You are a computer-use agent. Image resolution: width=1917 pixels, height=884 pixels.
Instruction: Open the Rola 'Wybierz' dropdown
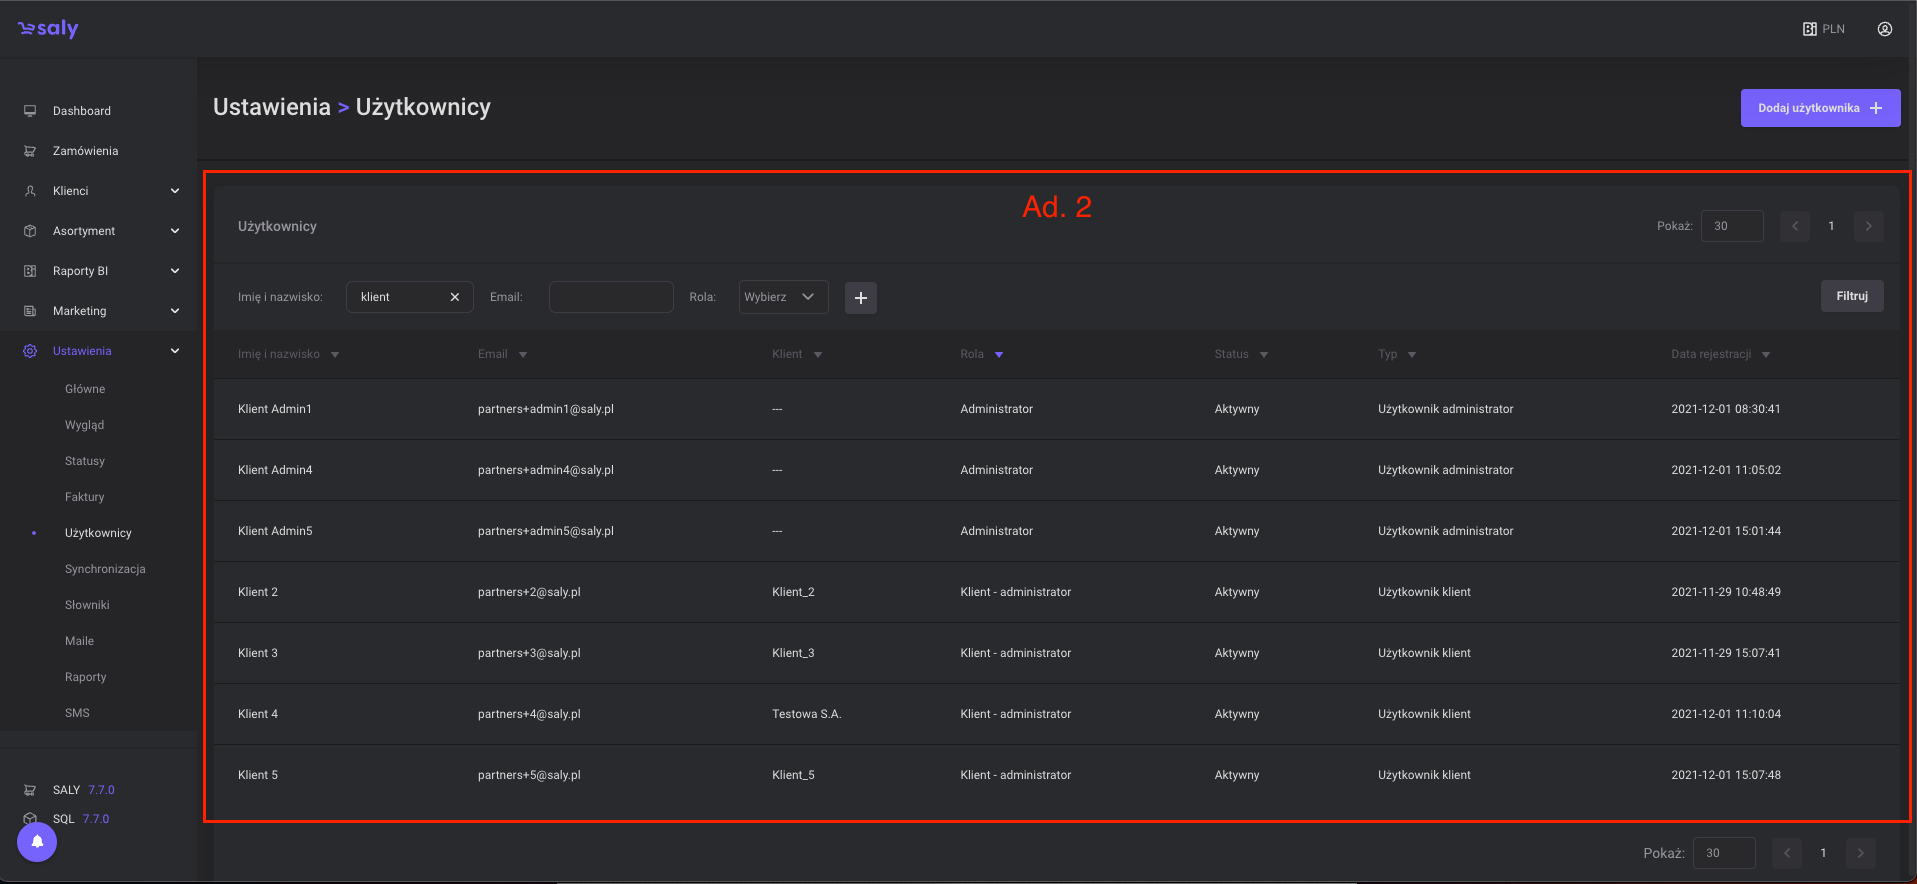coord(783,297)
